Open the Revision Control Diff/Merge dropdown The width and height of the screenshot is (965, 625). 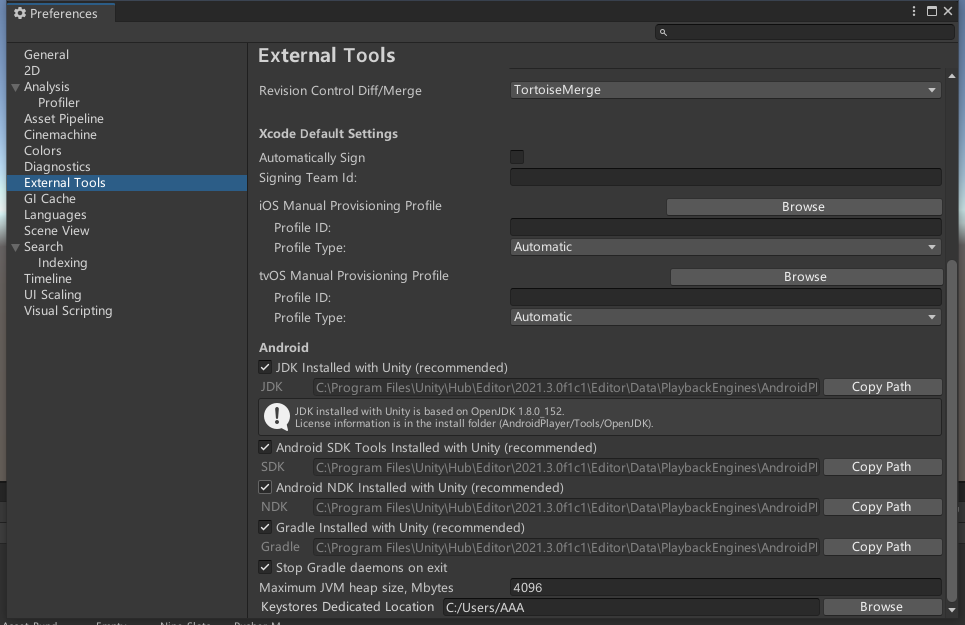tap(726, 90)
